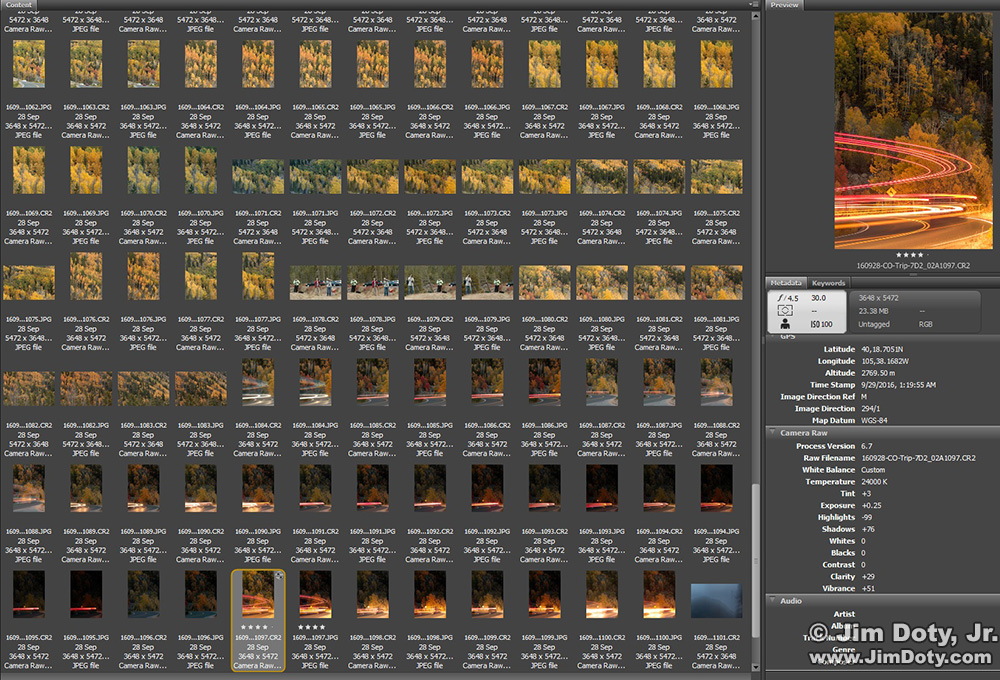Select thumbnail 1609...1100.JPG
The image size is (1000, 680).
pos(659,595)
